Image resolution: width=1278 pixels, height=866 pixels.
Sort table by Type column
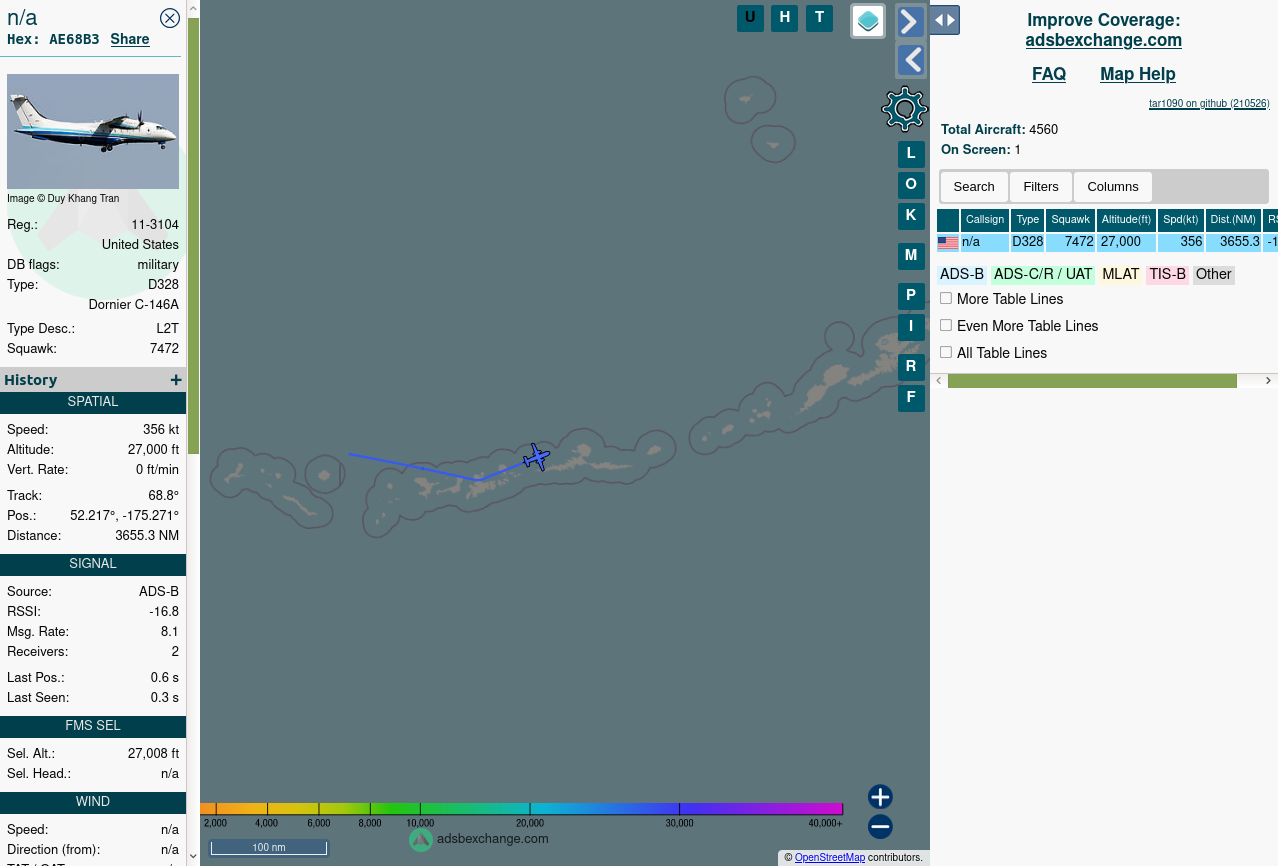pyautogui.click(x=1028, y=220)
